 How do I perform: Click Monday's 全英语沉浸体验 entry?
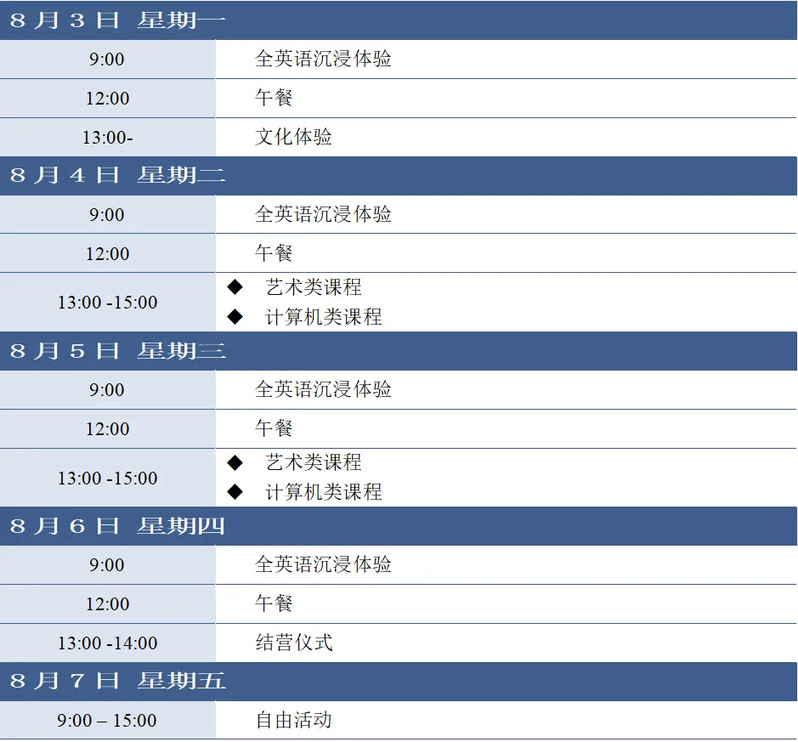(323, 59)
